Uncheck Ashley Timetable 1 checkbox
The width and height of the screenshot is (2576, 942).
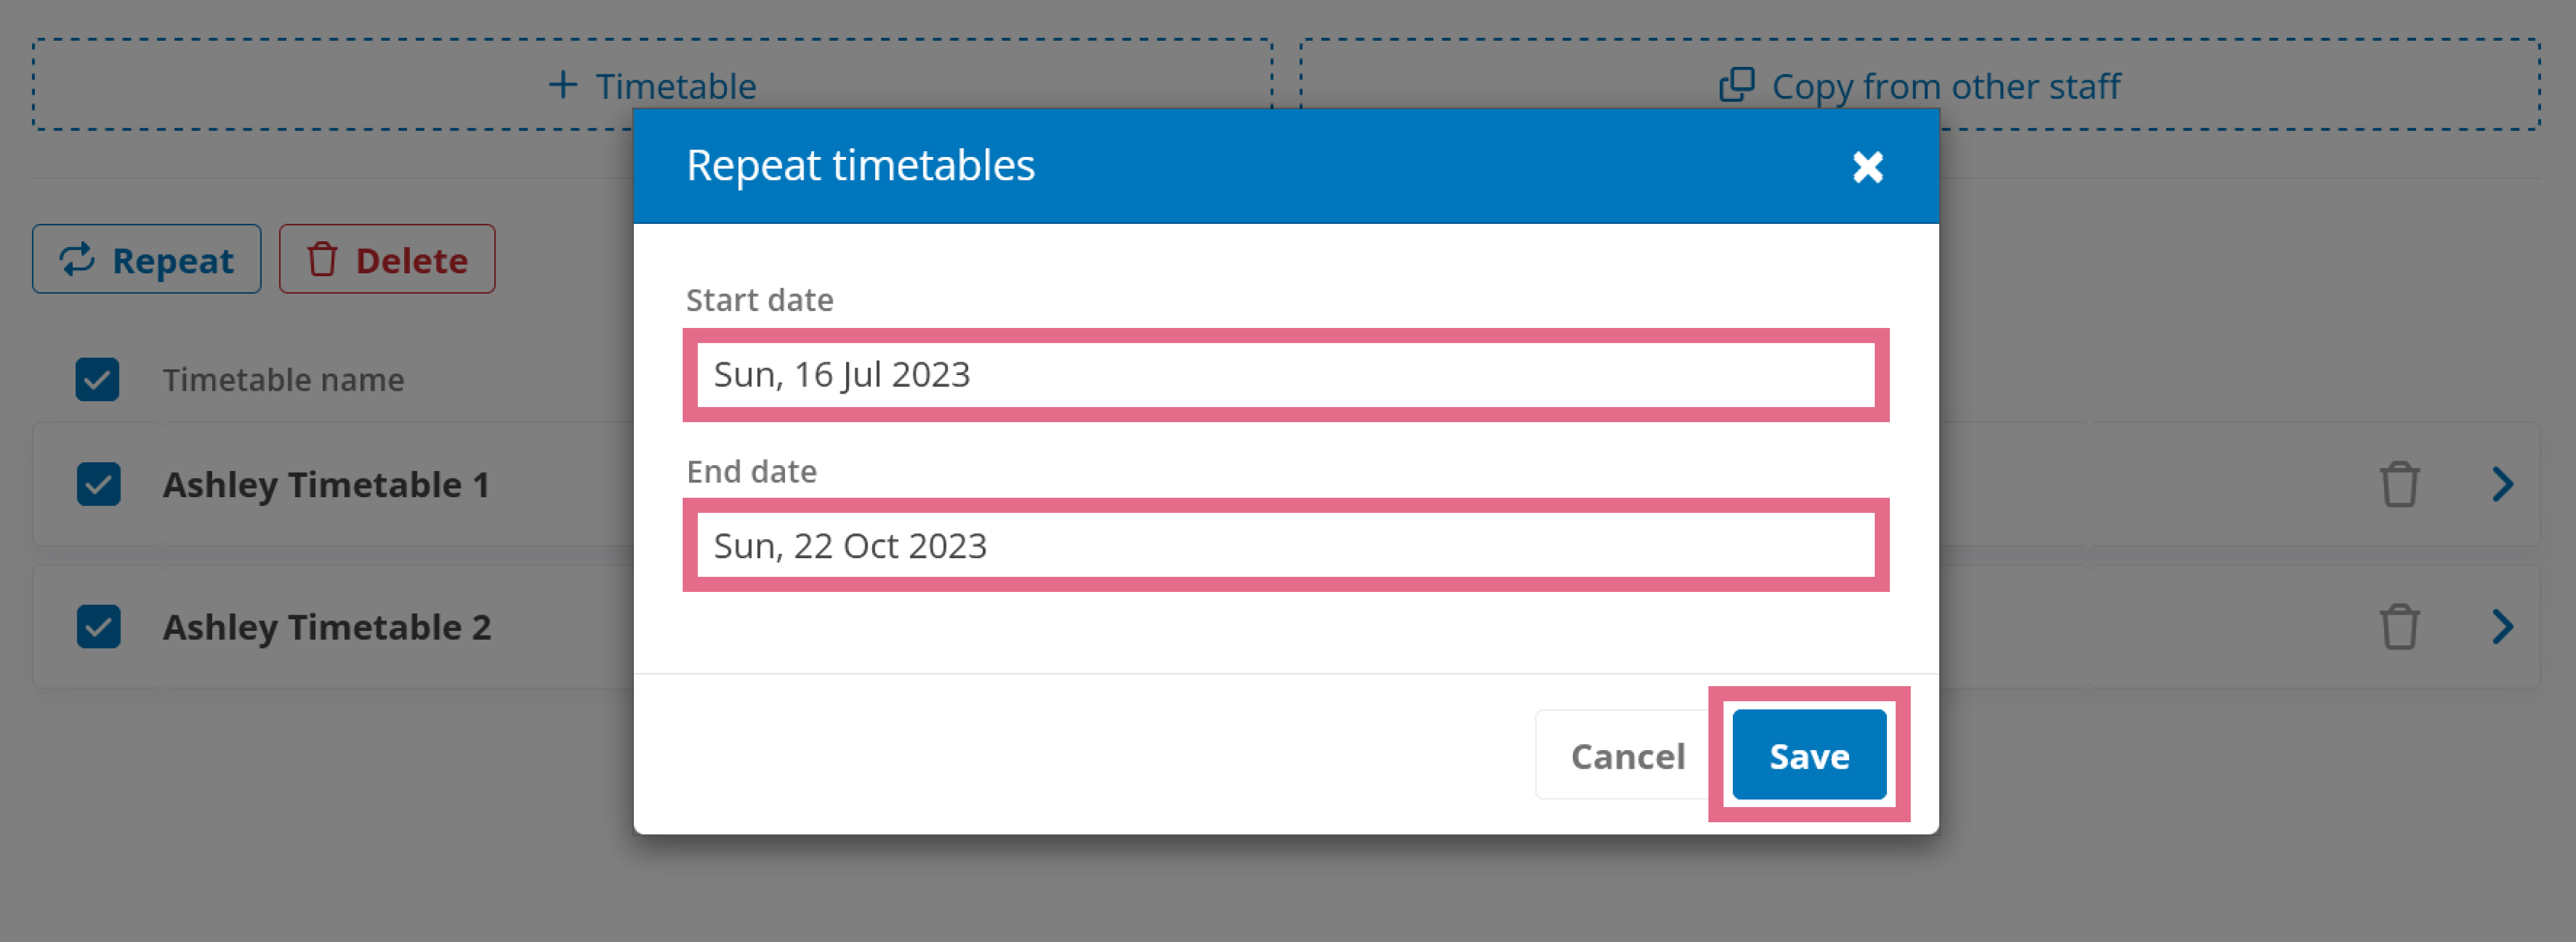point(98,484)
